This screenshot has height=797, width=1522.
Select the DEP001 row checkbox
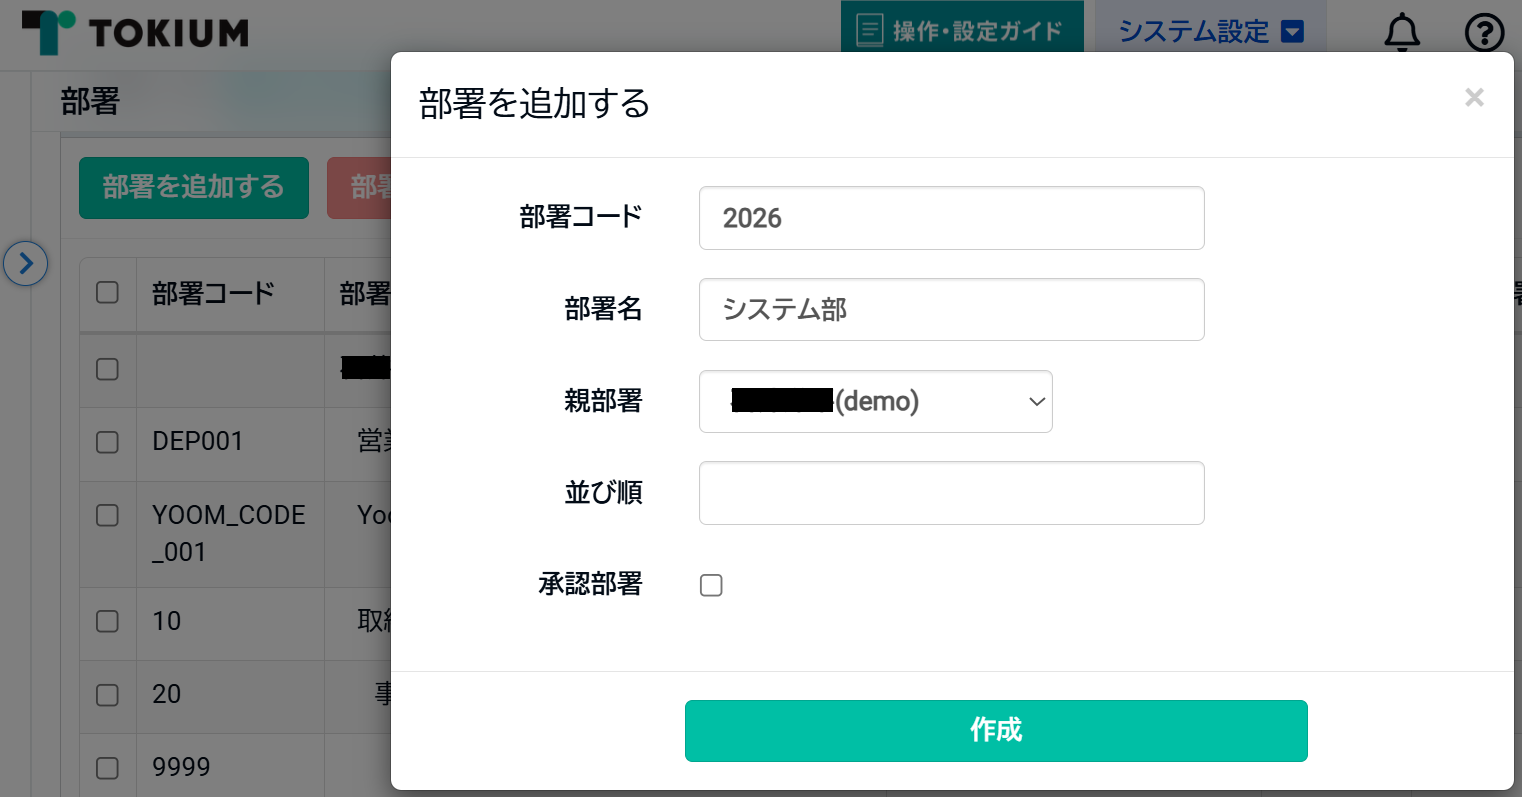(x=107, y=442)
